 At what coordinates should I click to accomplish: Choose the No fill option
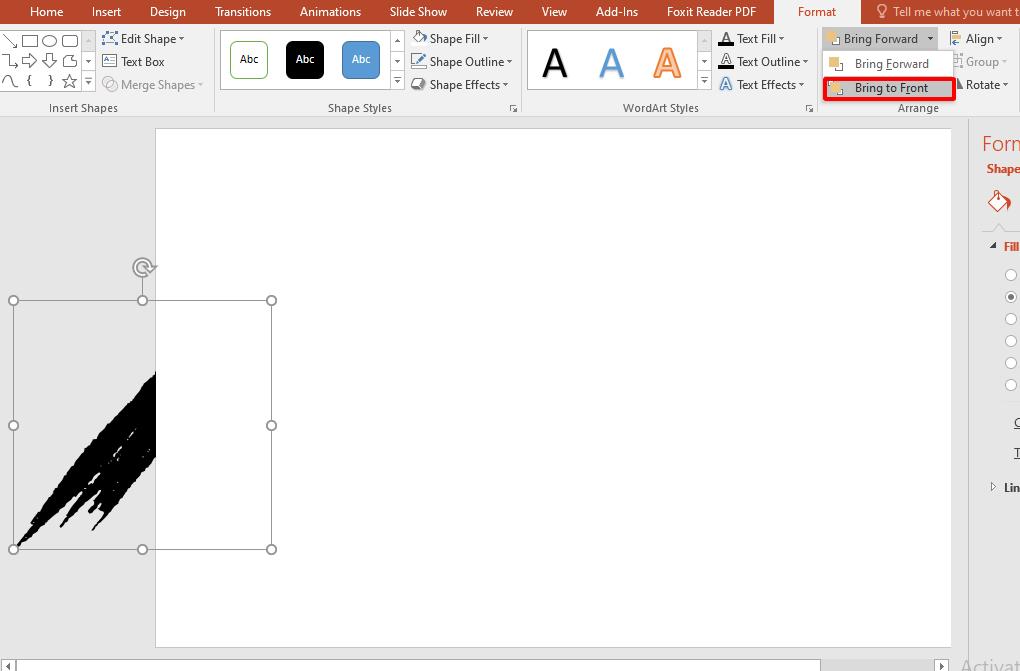1011,275
